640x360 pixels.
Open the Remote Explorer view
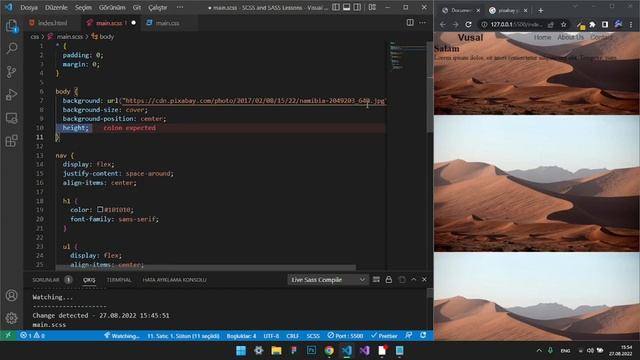click(x=11, y=118)
